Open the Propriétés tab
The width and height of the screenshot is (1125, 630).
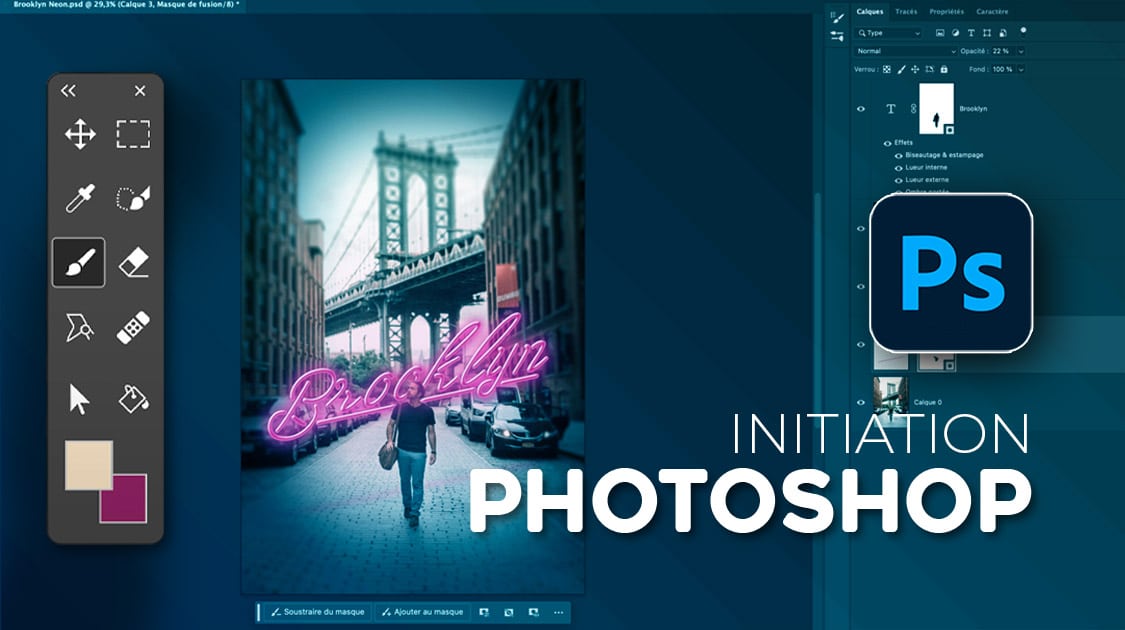point(946,12)
